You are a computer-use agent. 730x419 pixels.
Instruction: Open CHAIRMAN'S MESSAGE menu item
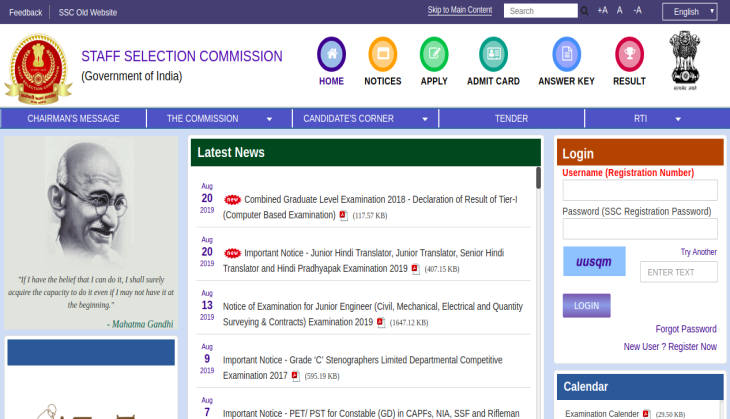[x=74, y=119]
